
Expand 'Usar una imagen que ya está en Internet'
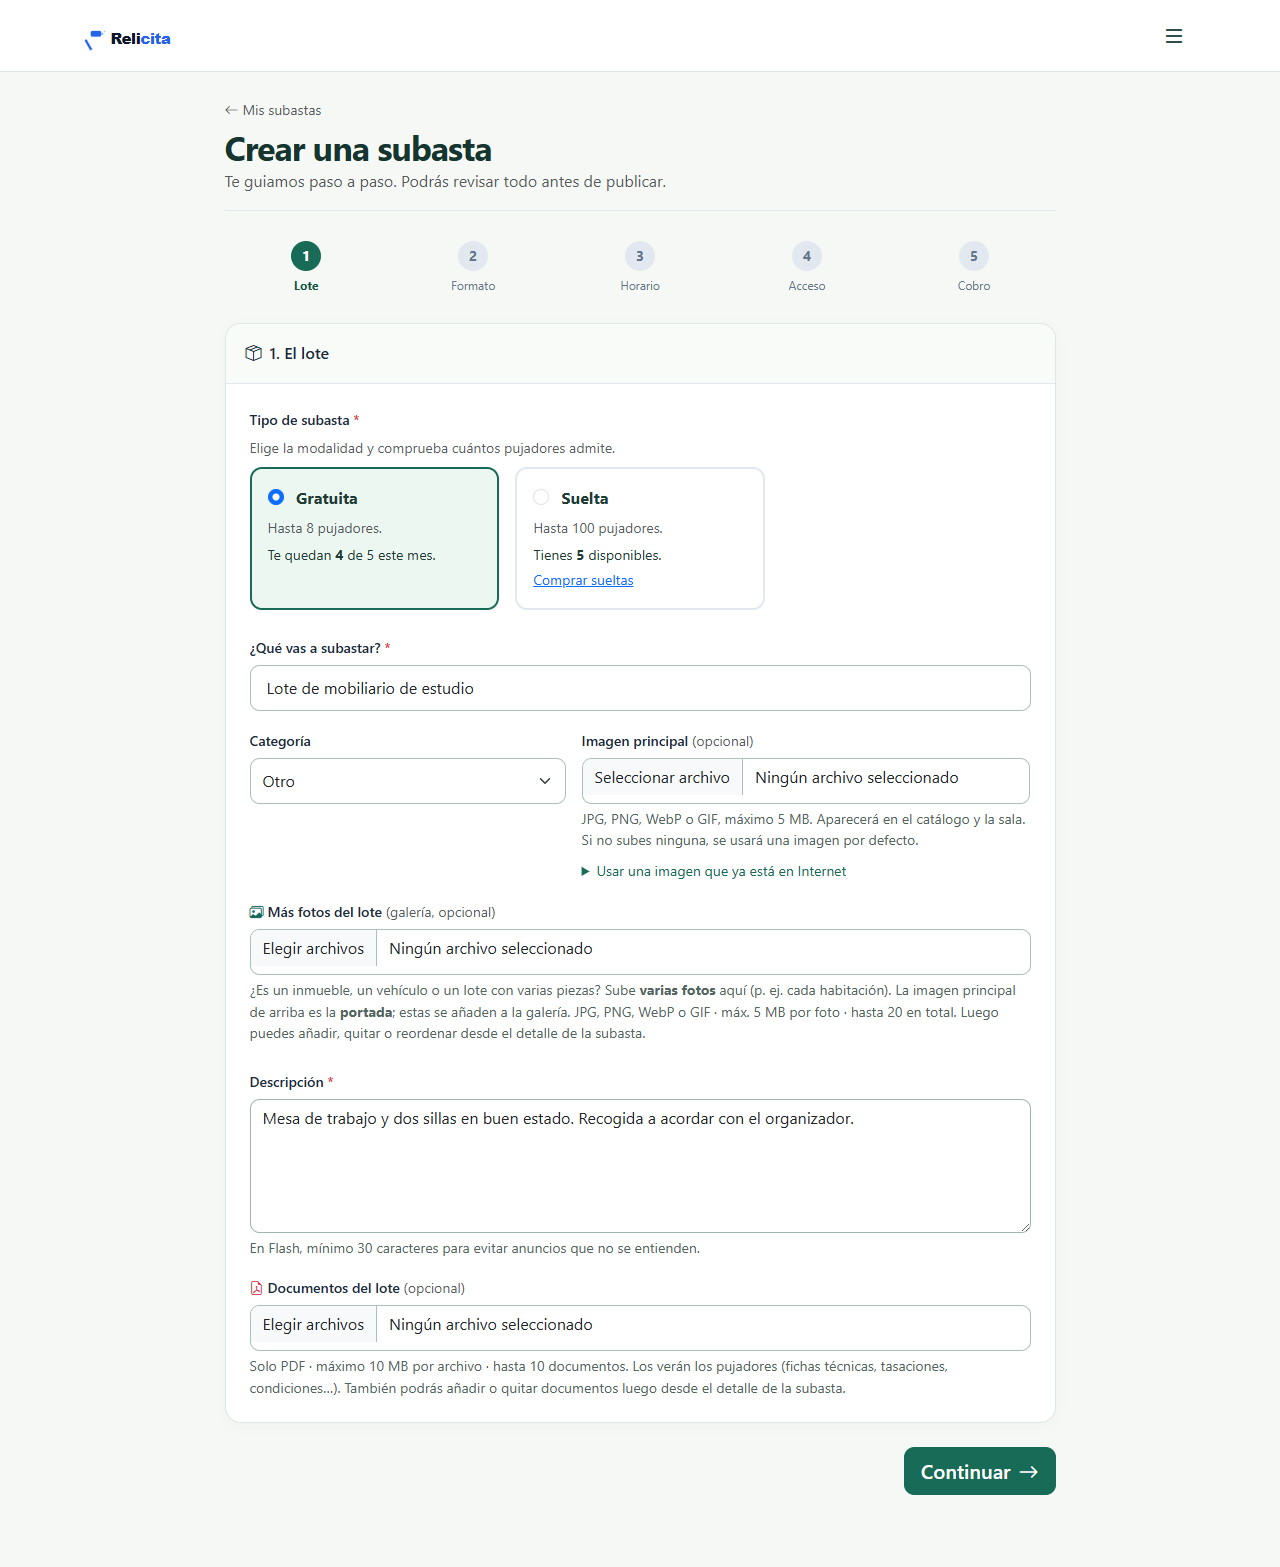[x=714, y=872]
